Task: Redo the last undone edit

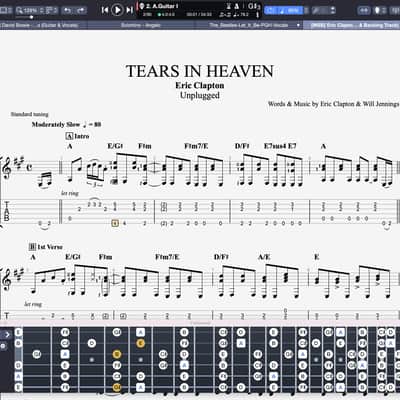Action: 81,10
